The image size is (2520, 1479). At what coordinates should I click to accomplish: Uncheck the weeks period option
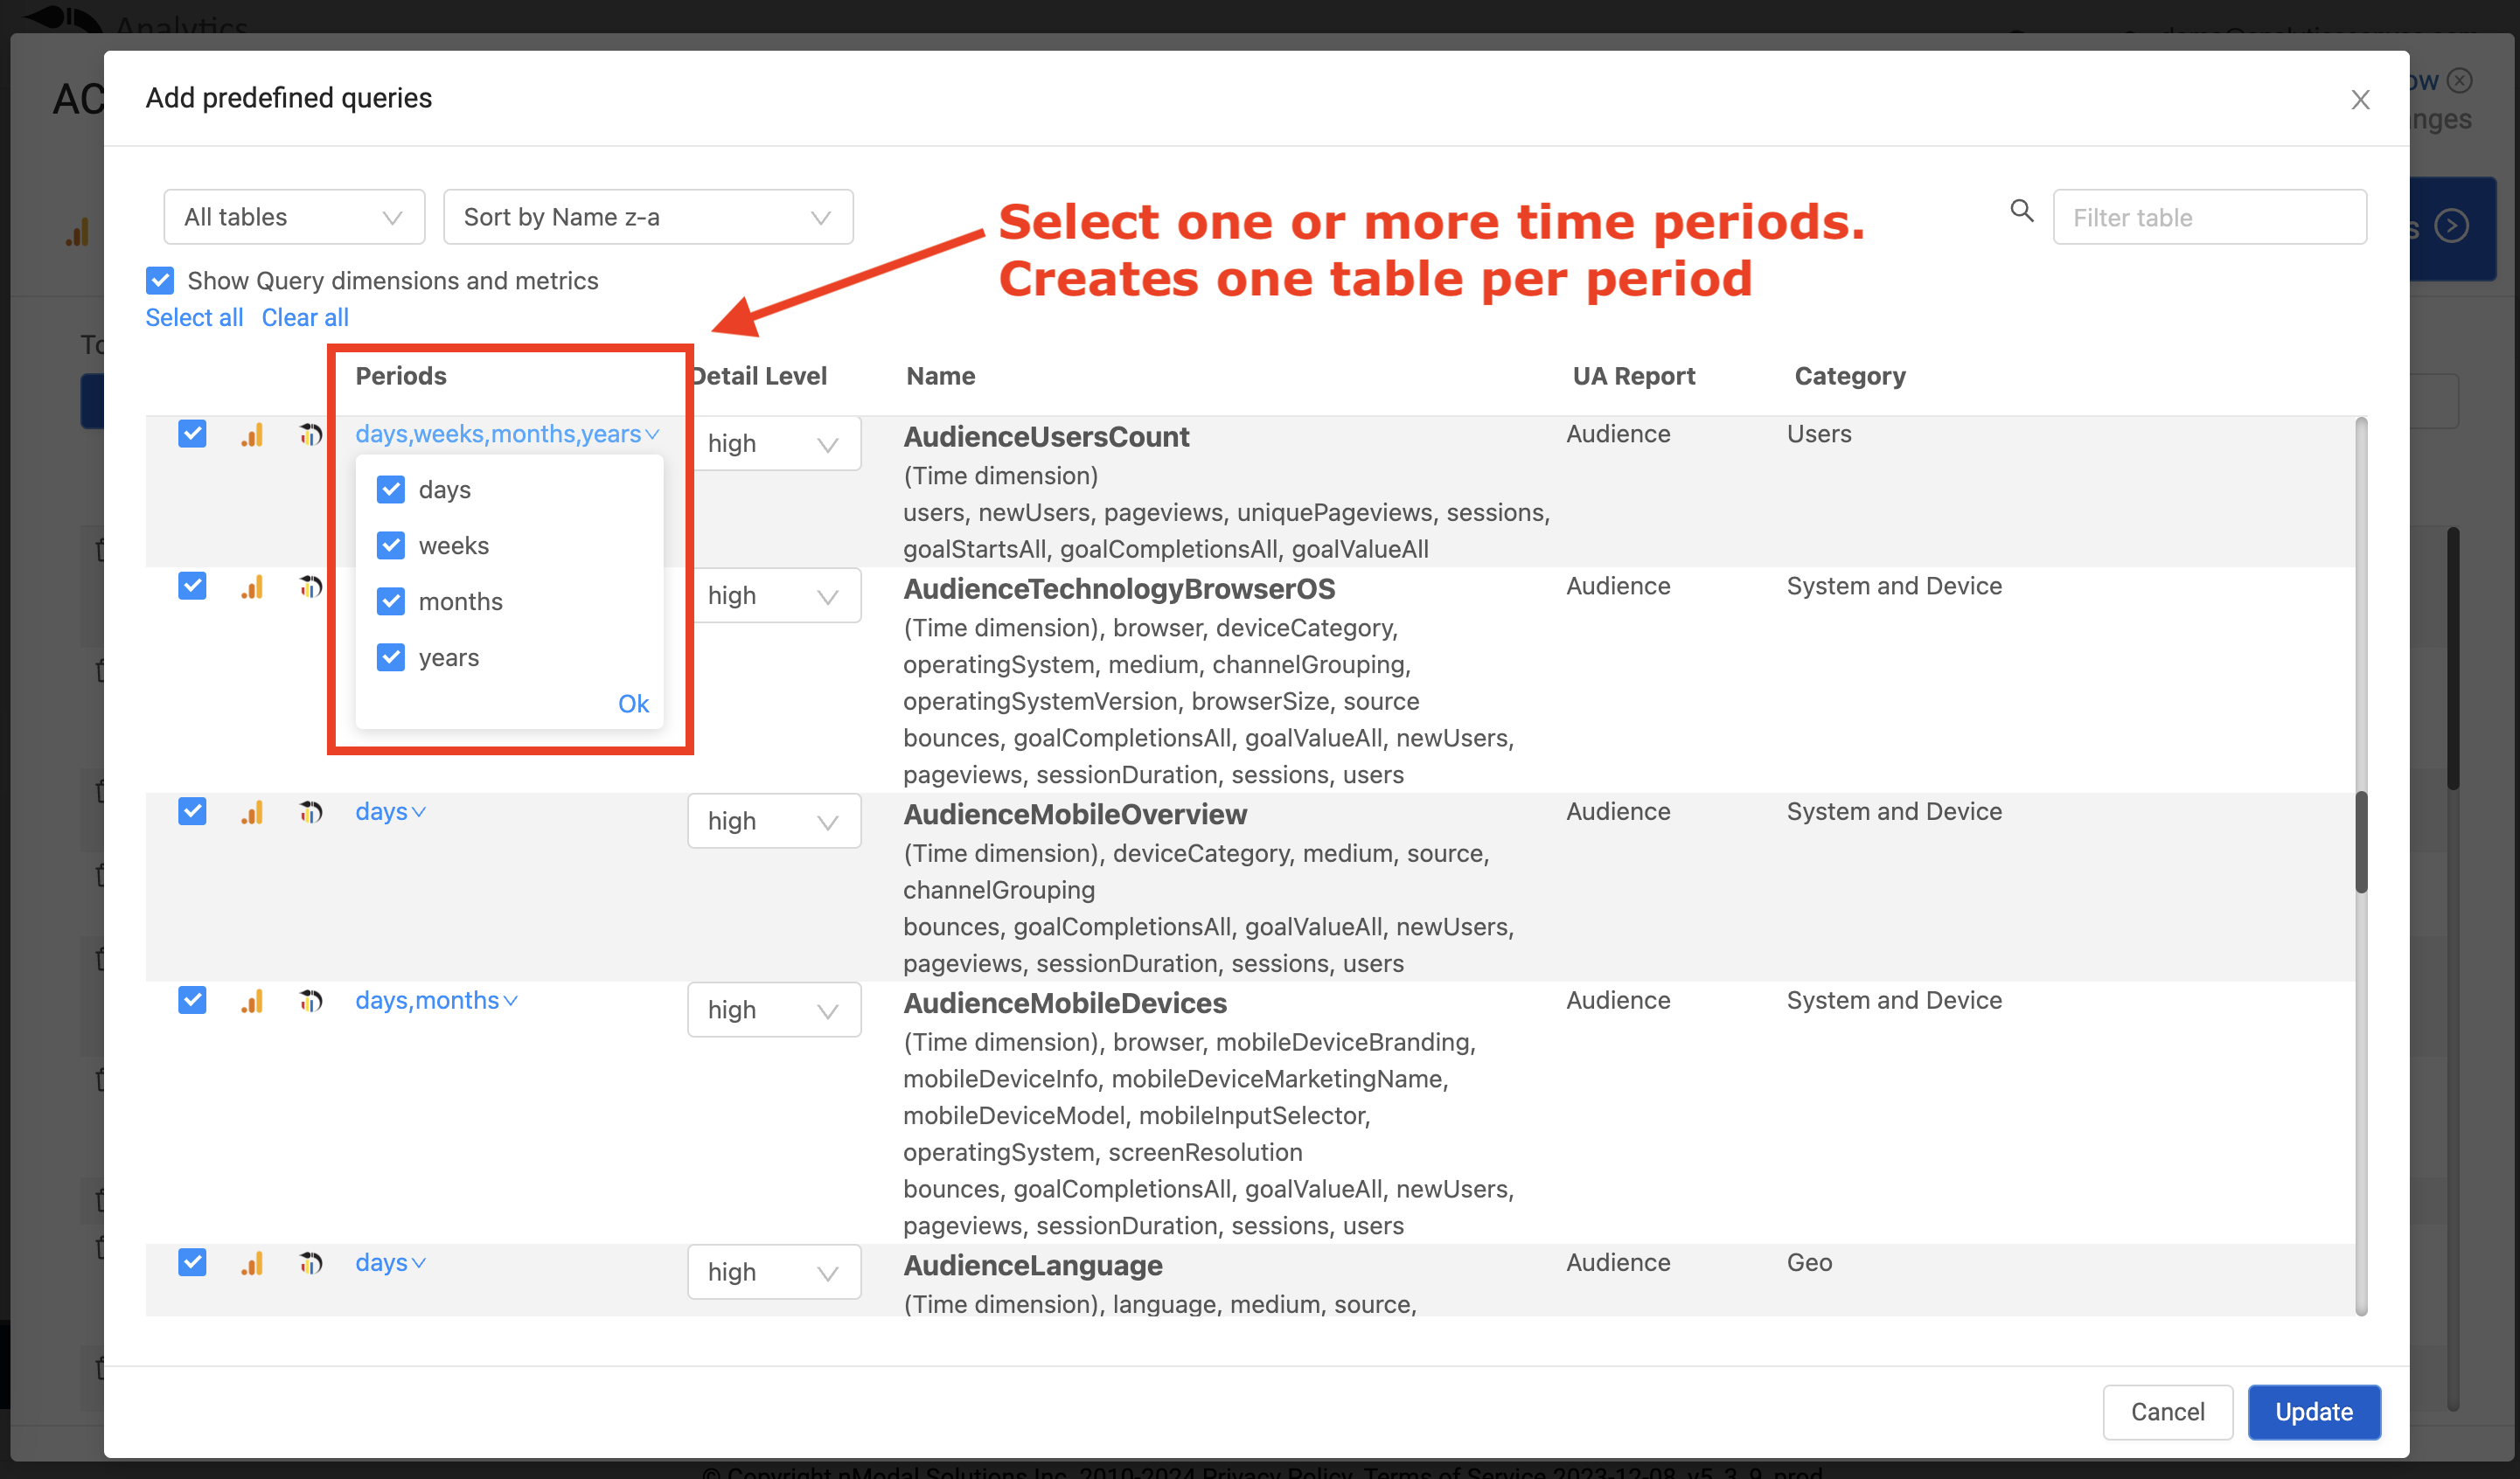pyautogui.click(x=391, y=545)
